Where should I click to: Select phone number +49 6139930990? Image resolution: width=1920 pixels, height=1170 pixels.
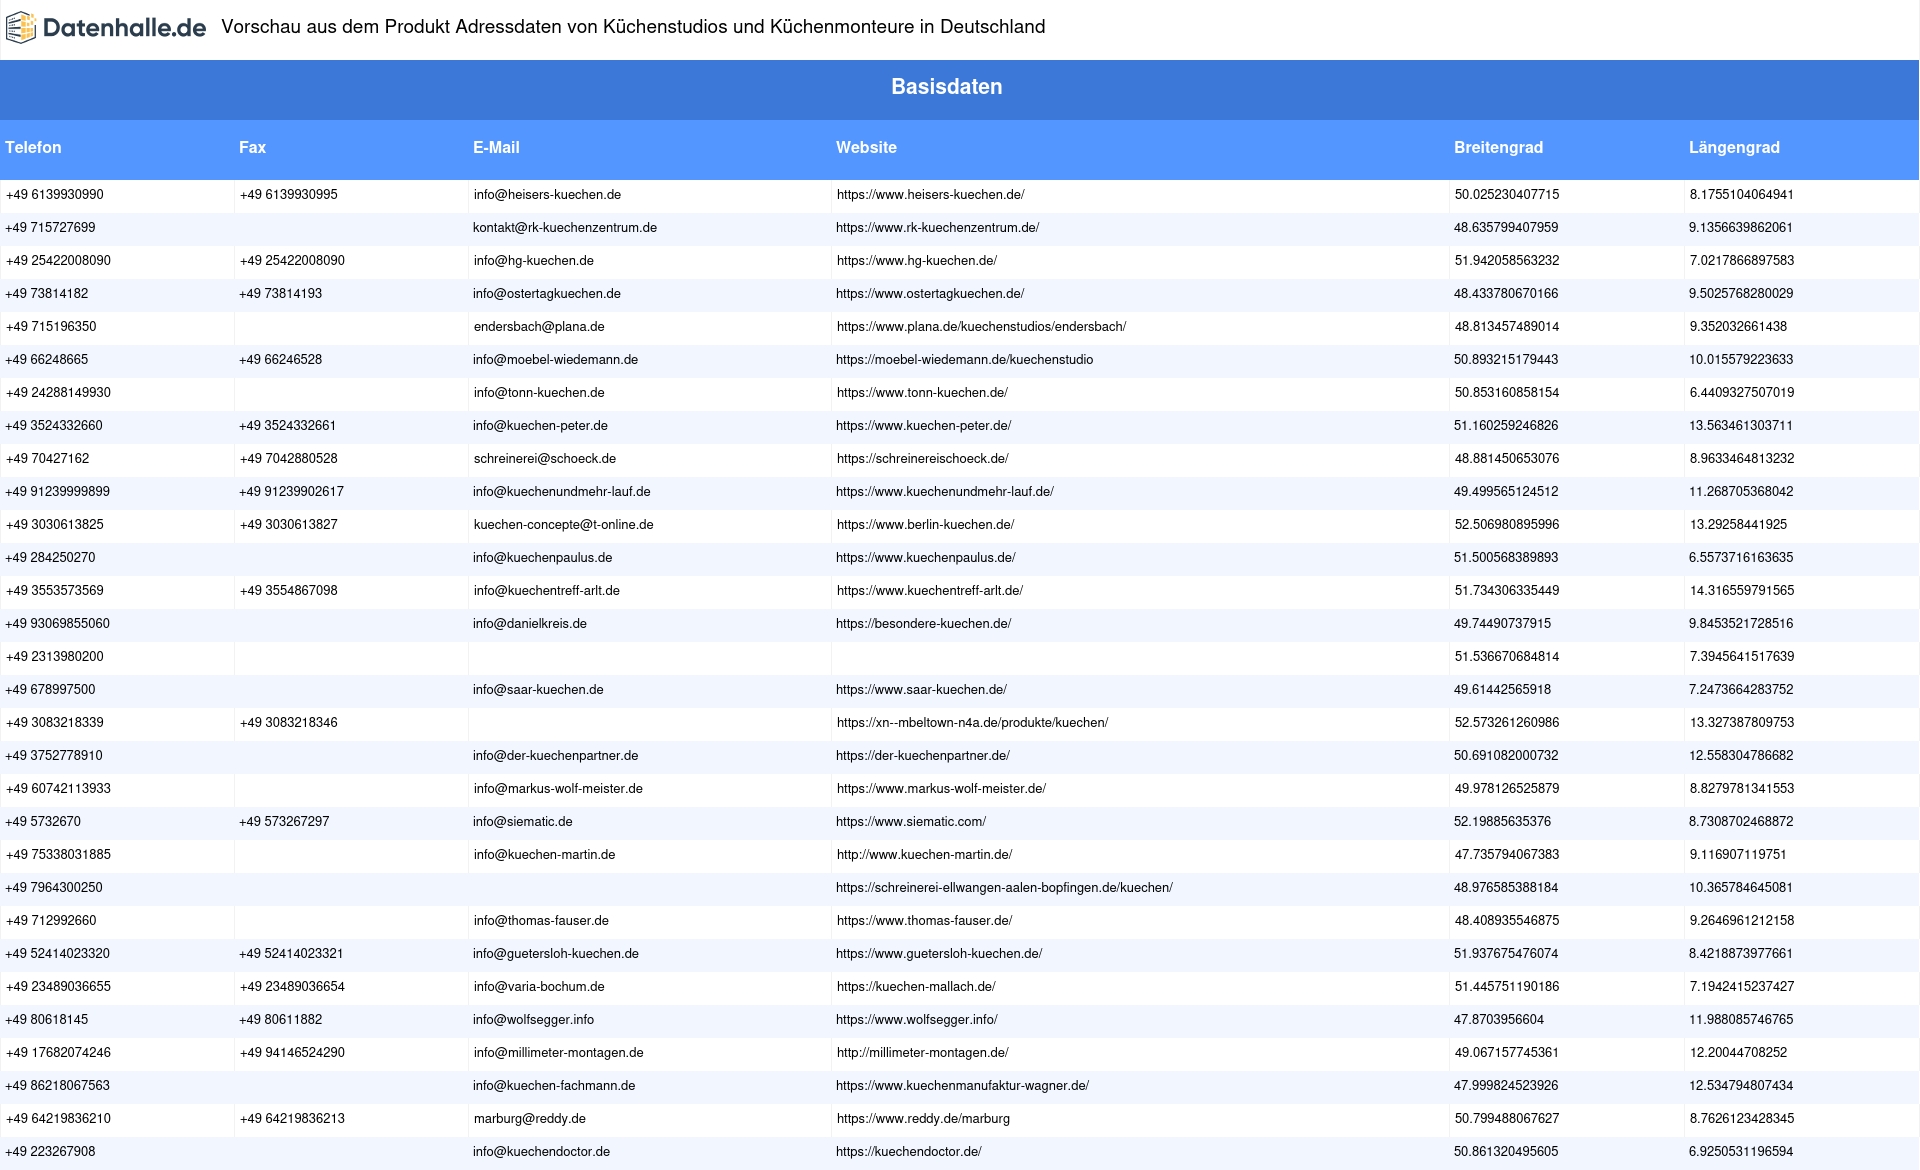[x=55, y=195]
